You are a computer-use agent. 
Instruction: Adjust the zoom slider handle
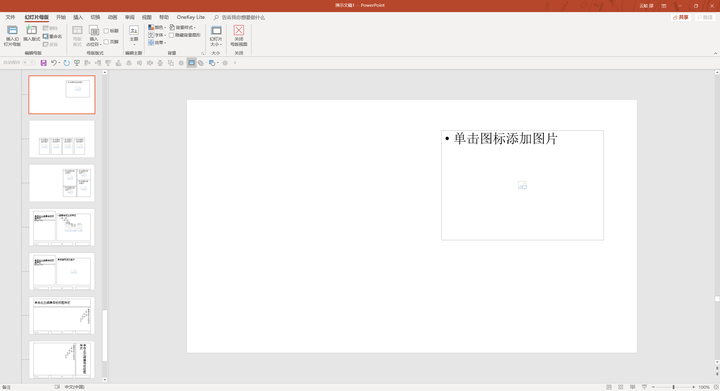674,387
